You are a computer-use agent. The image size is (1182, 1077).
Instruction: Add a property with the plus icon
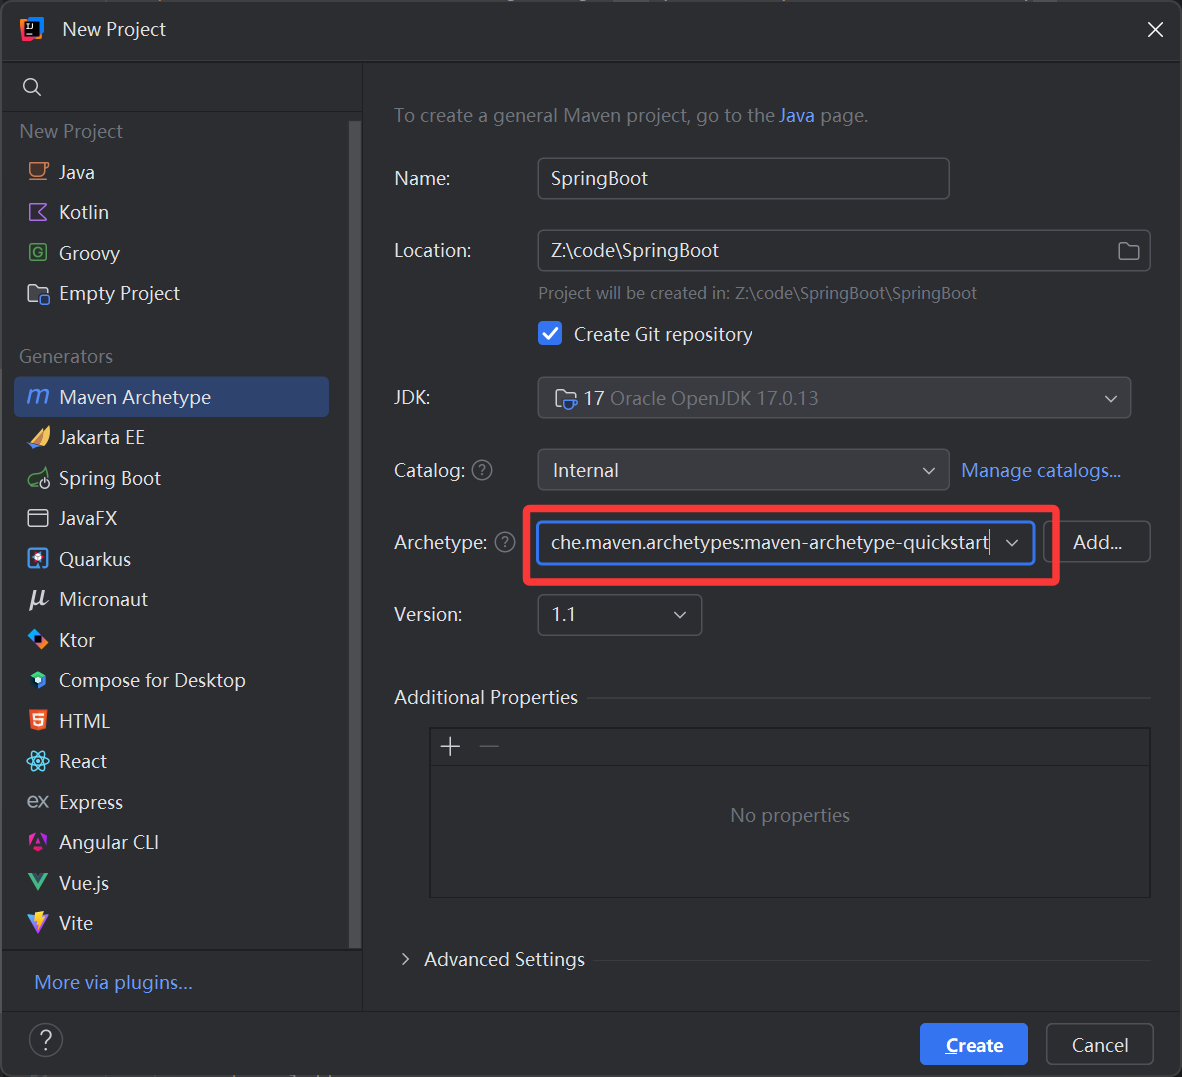click(450, 747)
